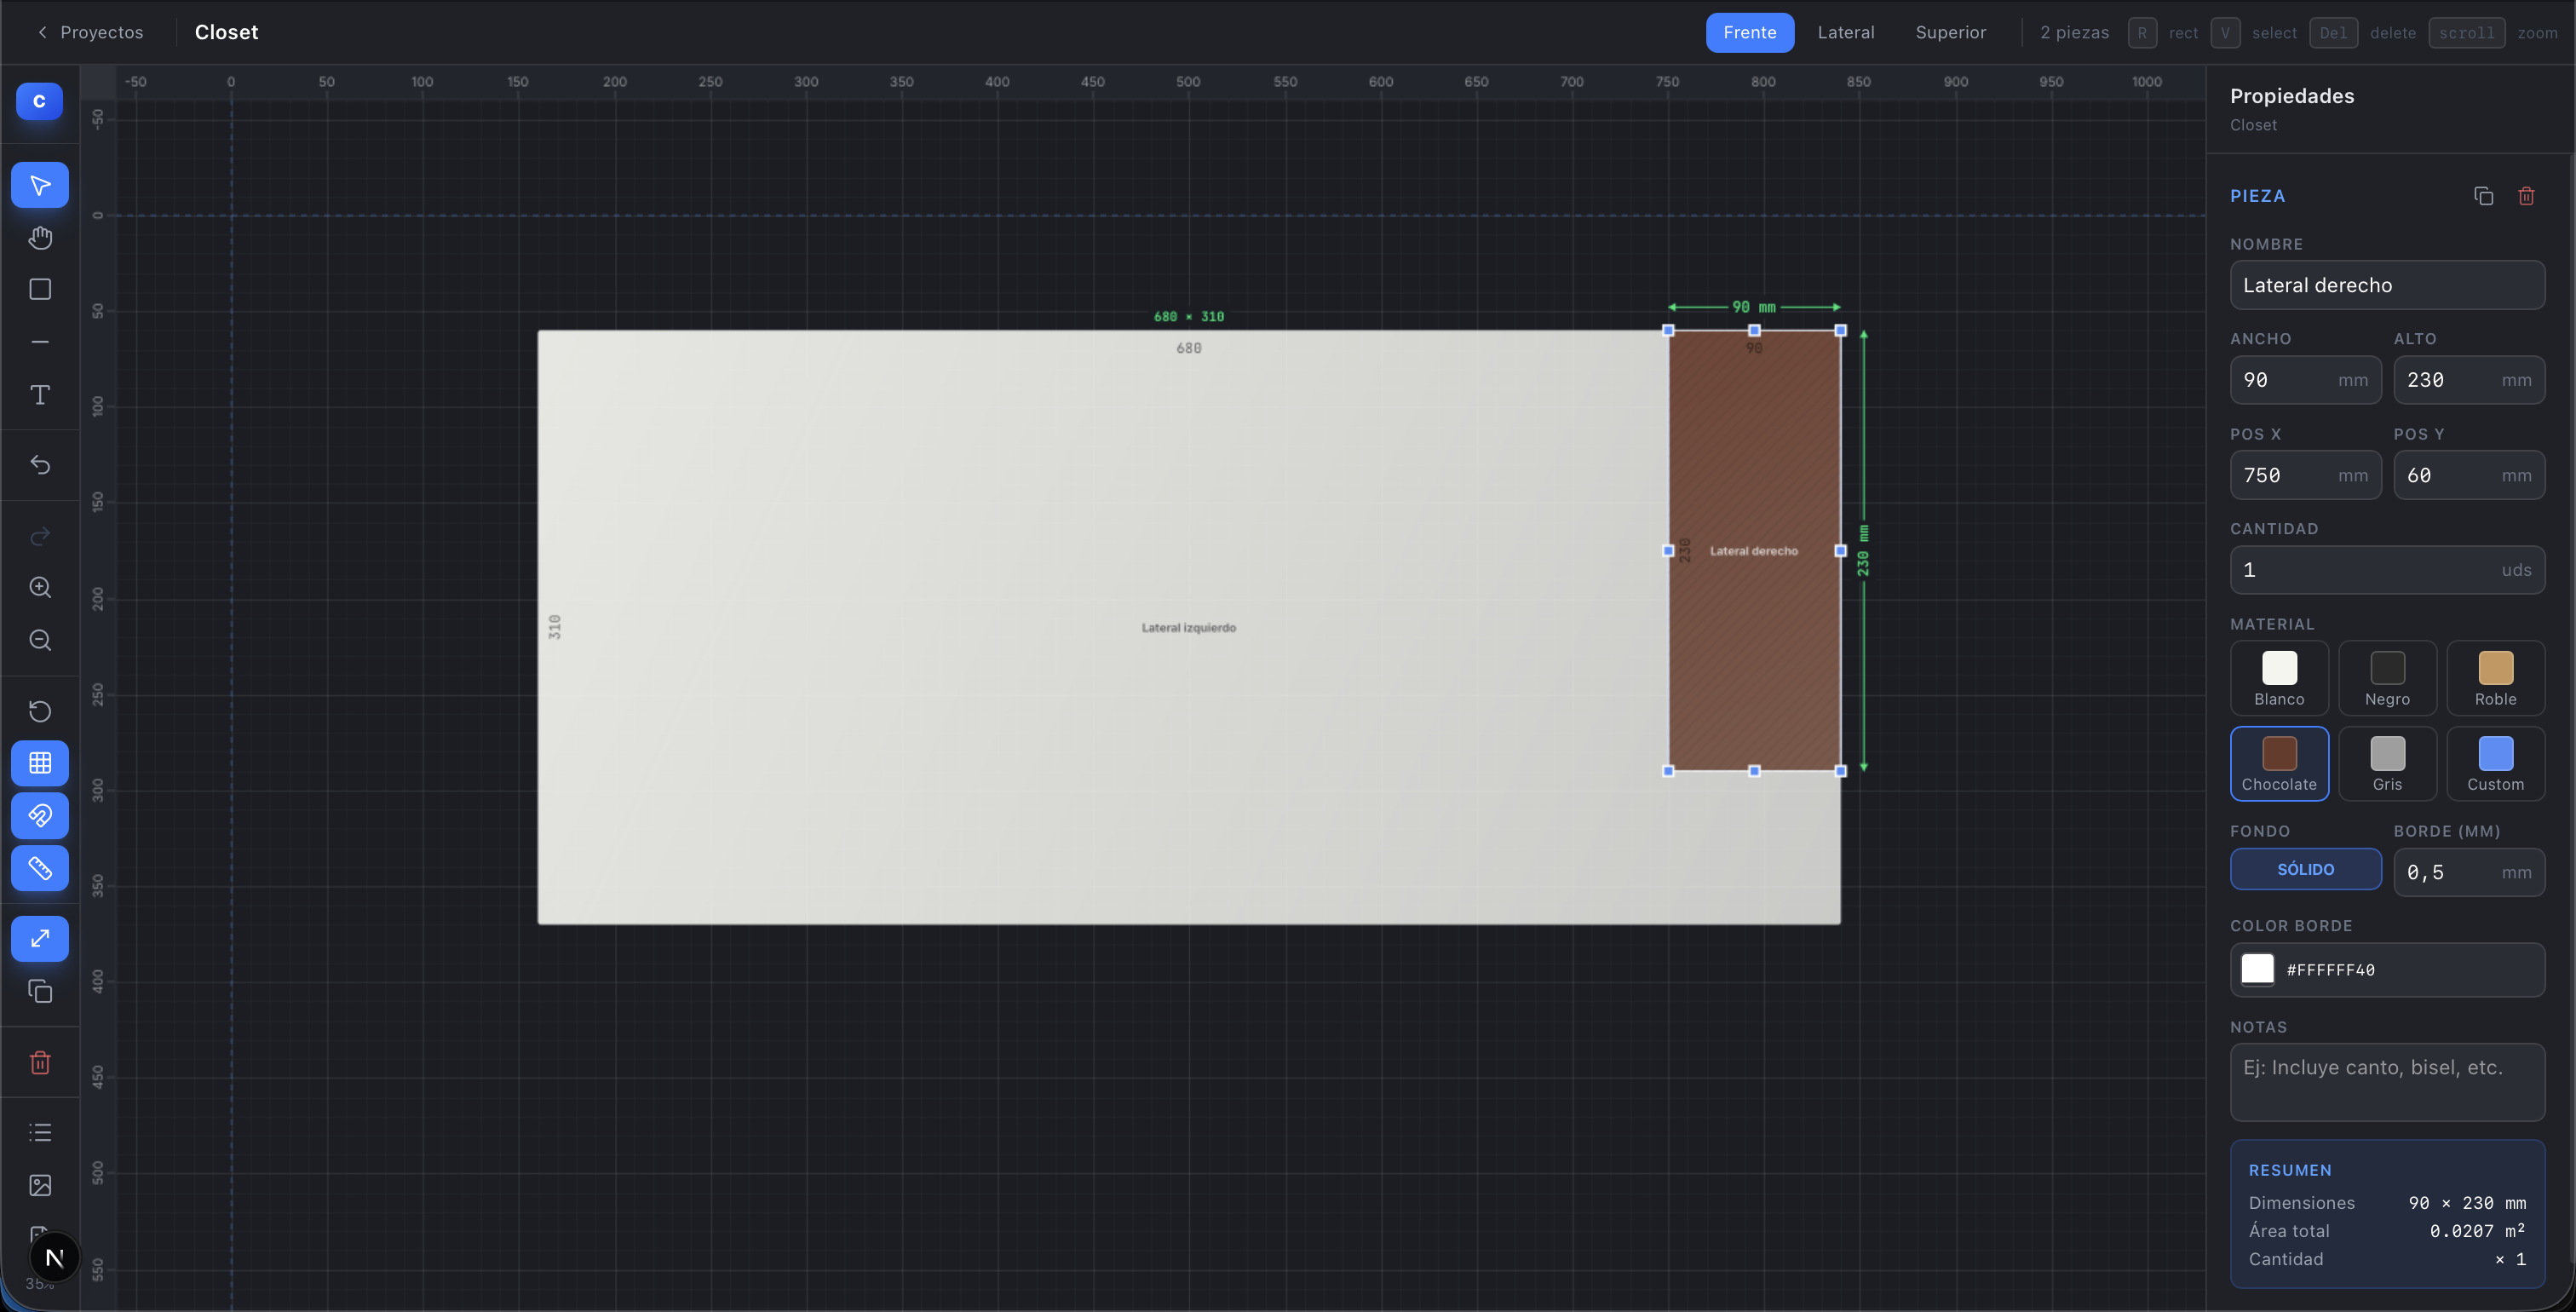Switch to the Lateral view tab
Screen dimensions: 2576x1312
(1845, 32)
